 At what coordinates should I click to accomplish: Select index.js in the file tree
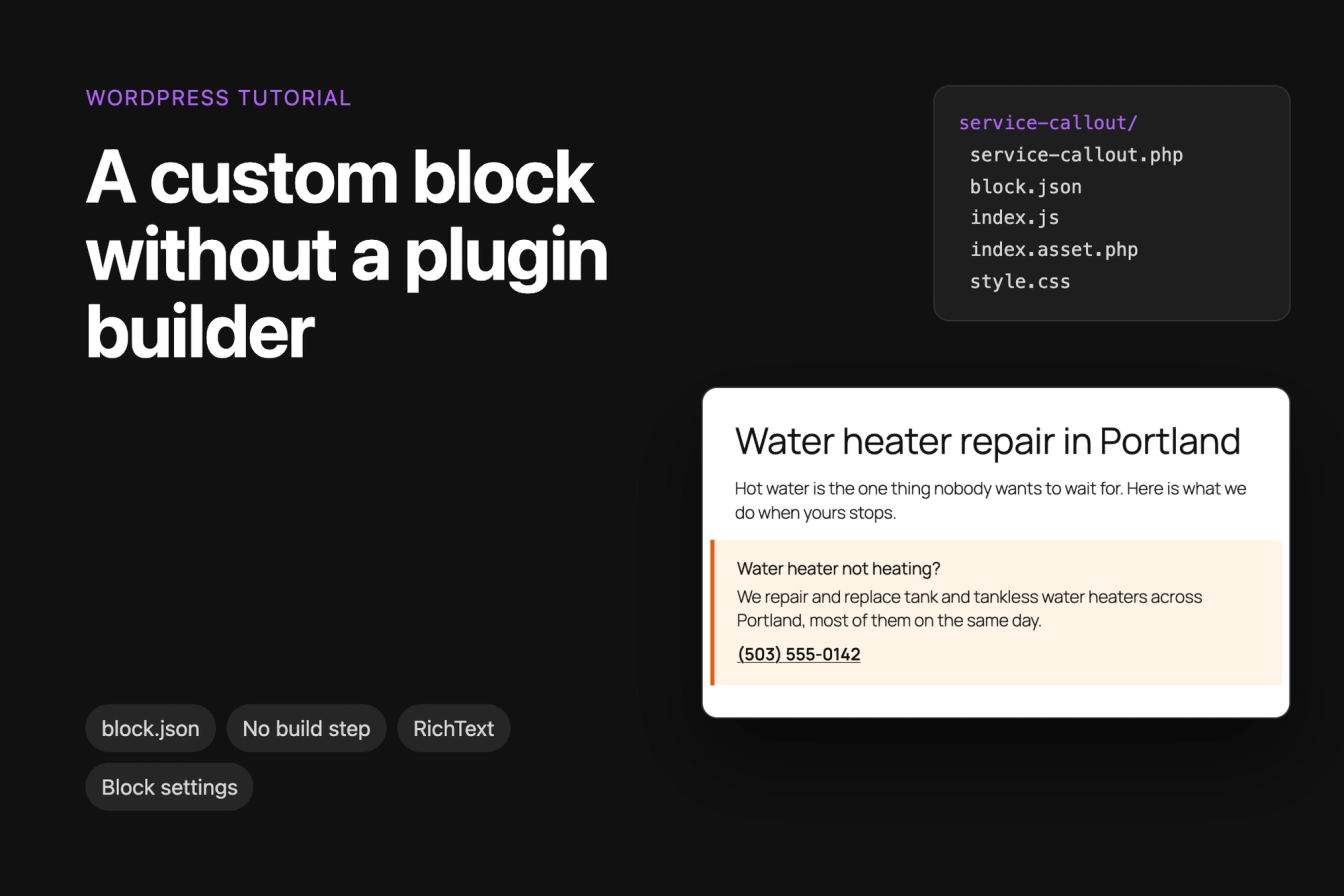coord(1014,218)
